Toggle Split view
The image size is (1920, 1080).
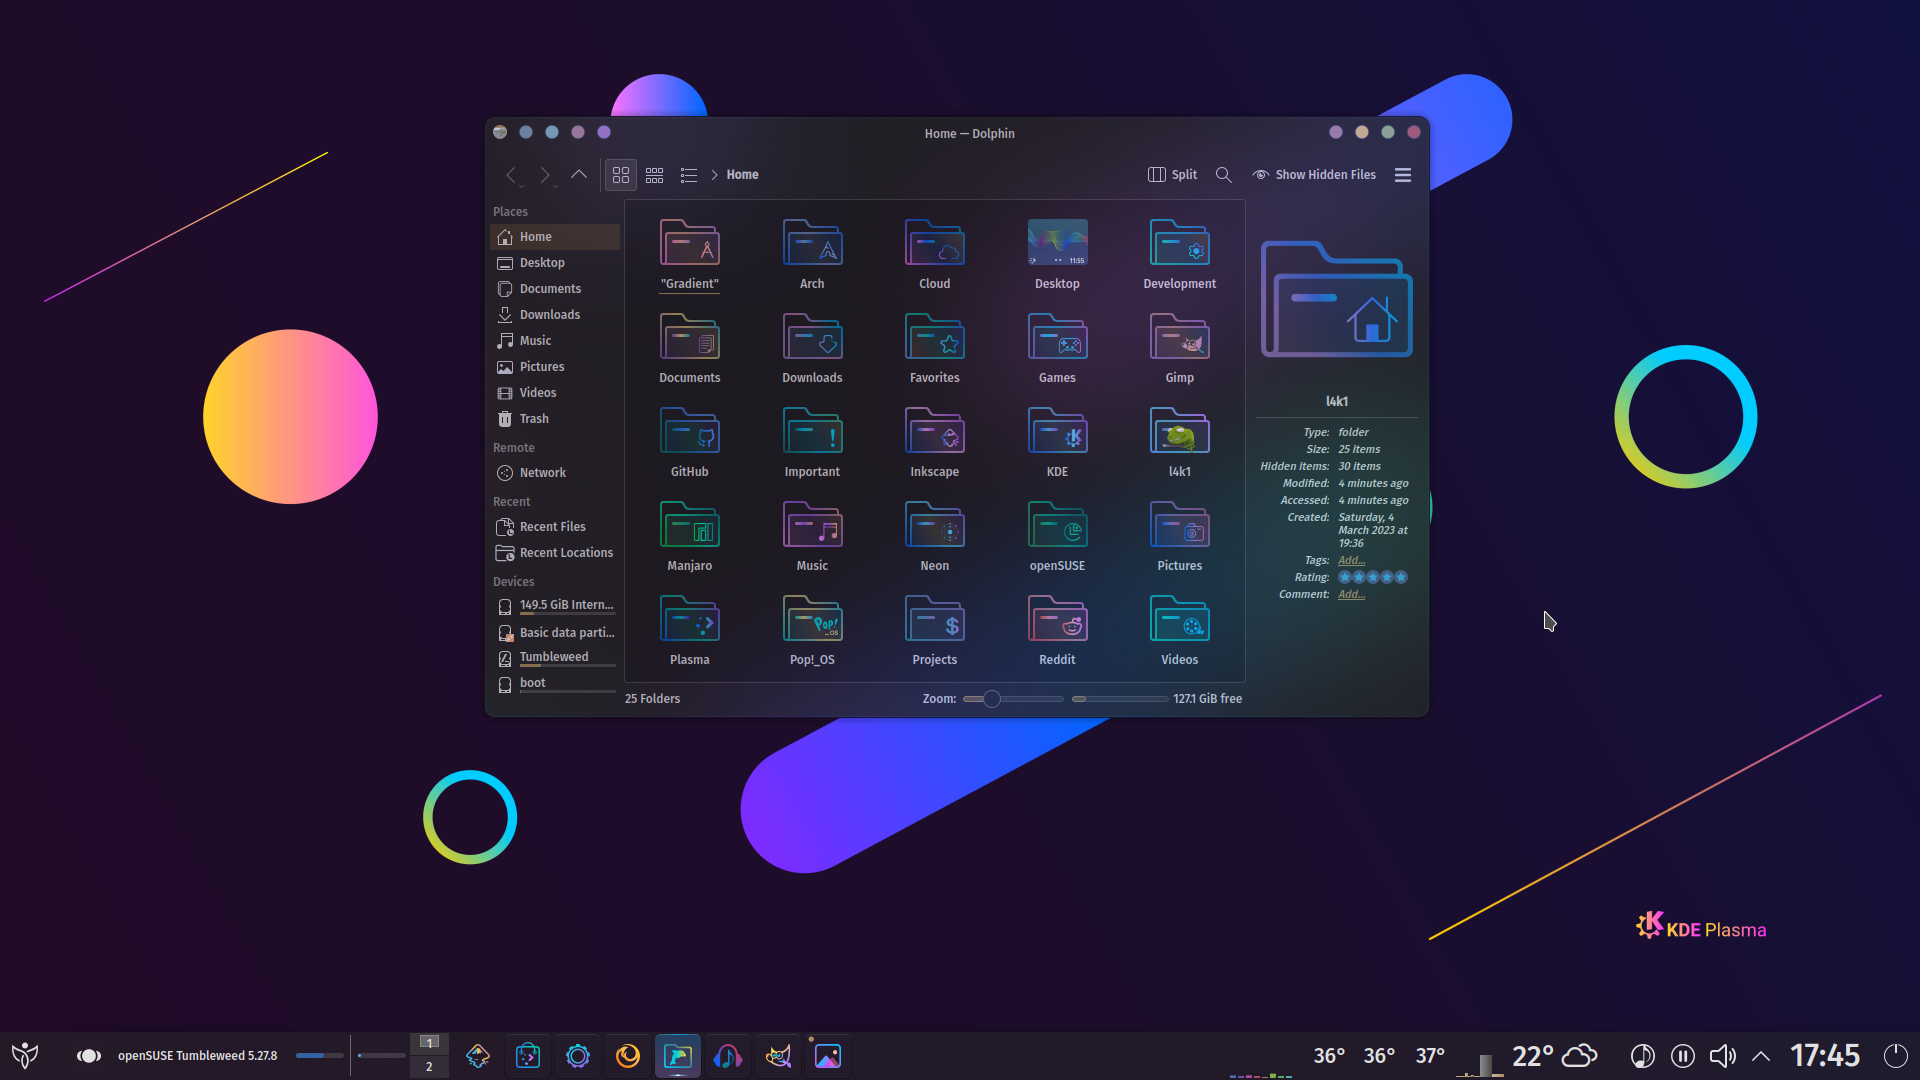pos(1173,175)
